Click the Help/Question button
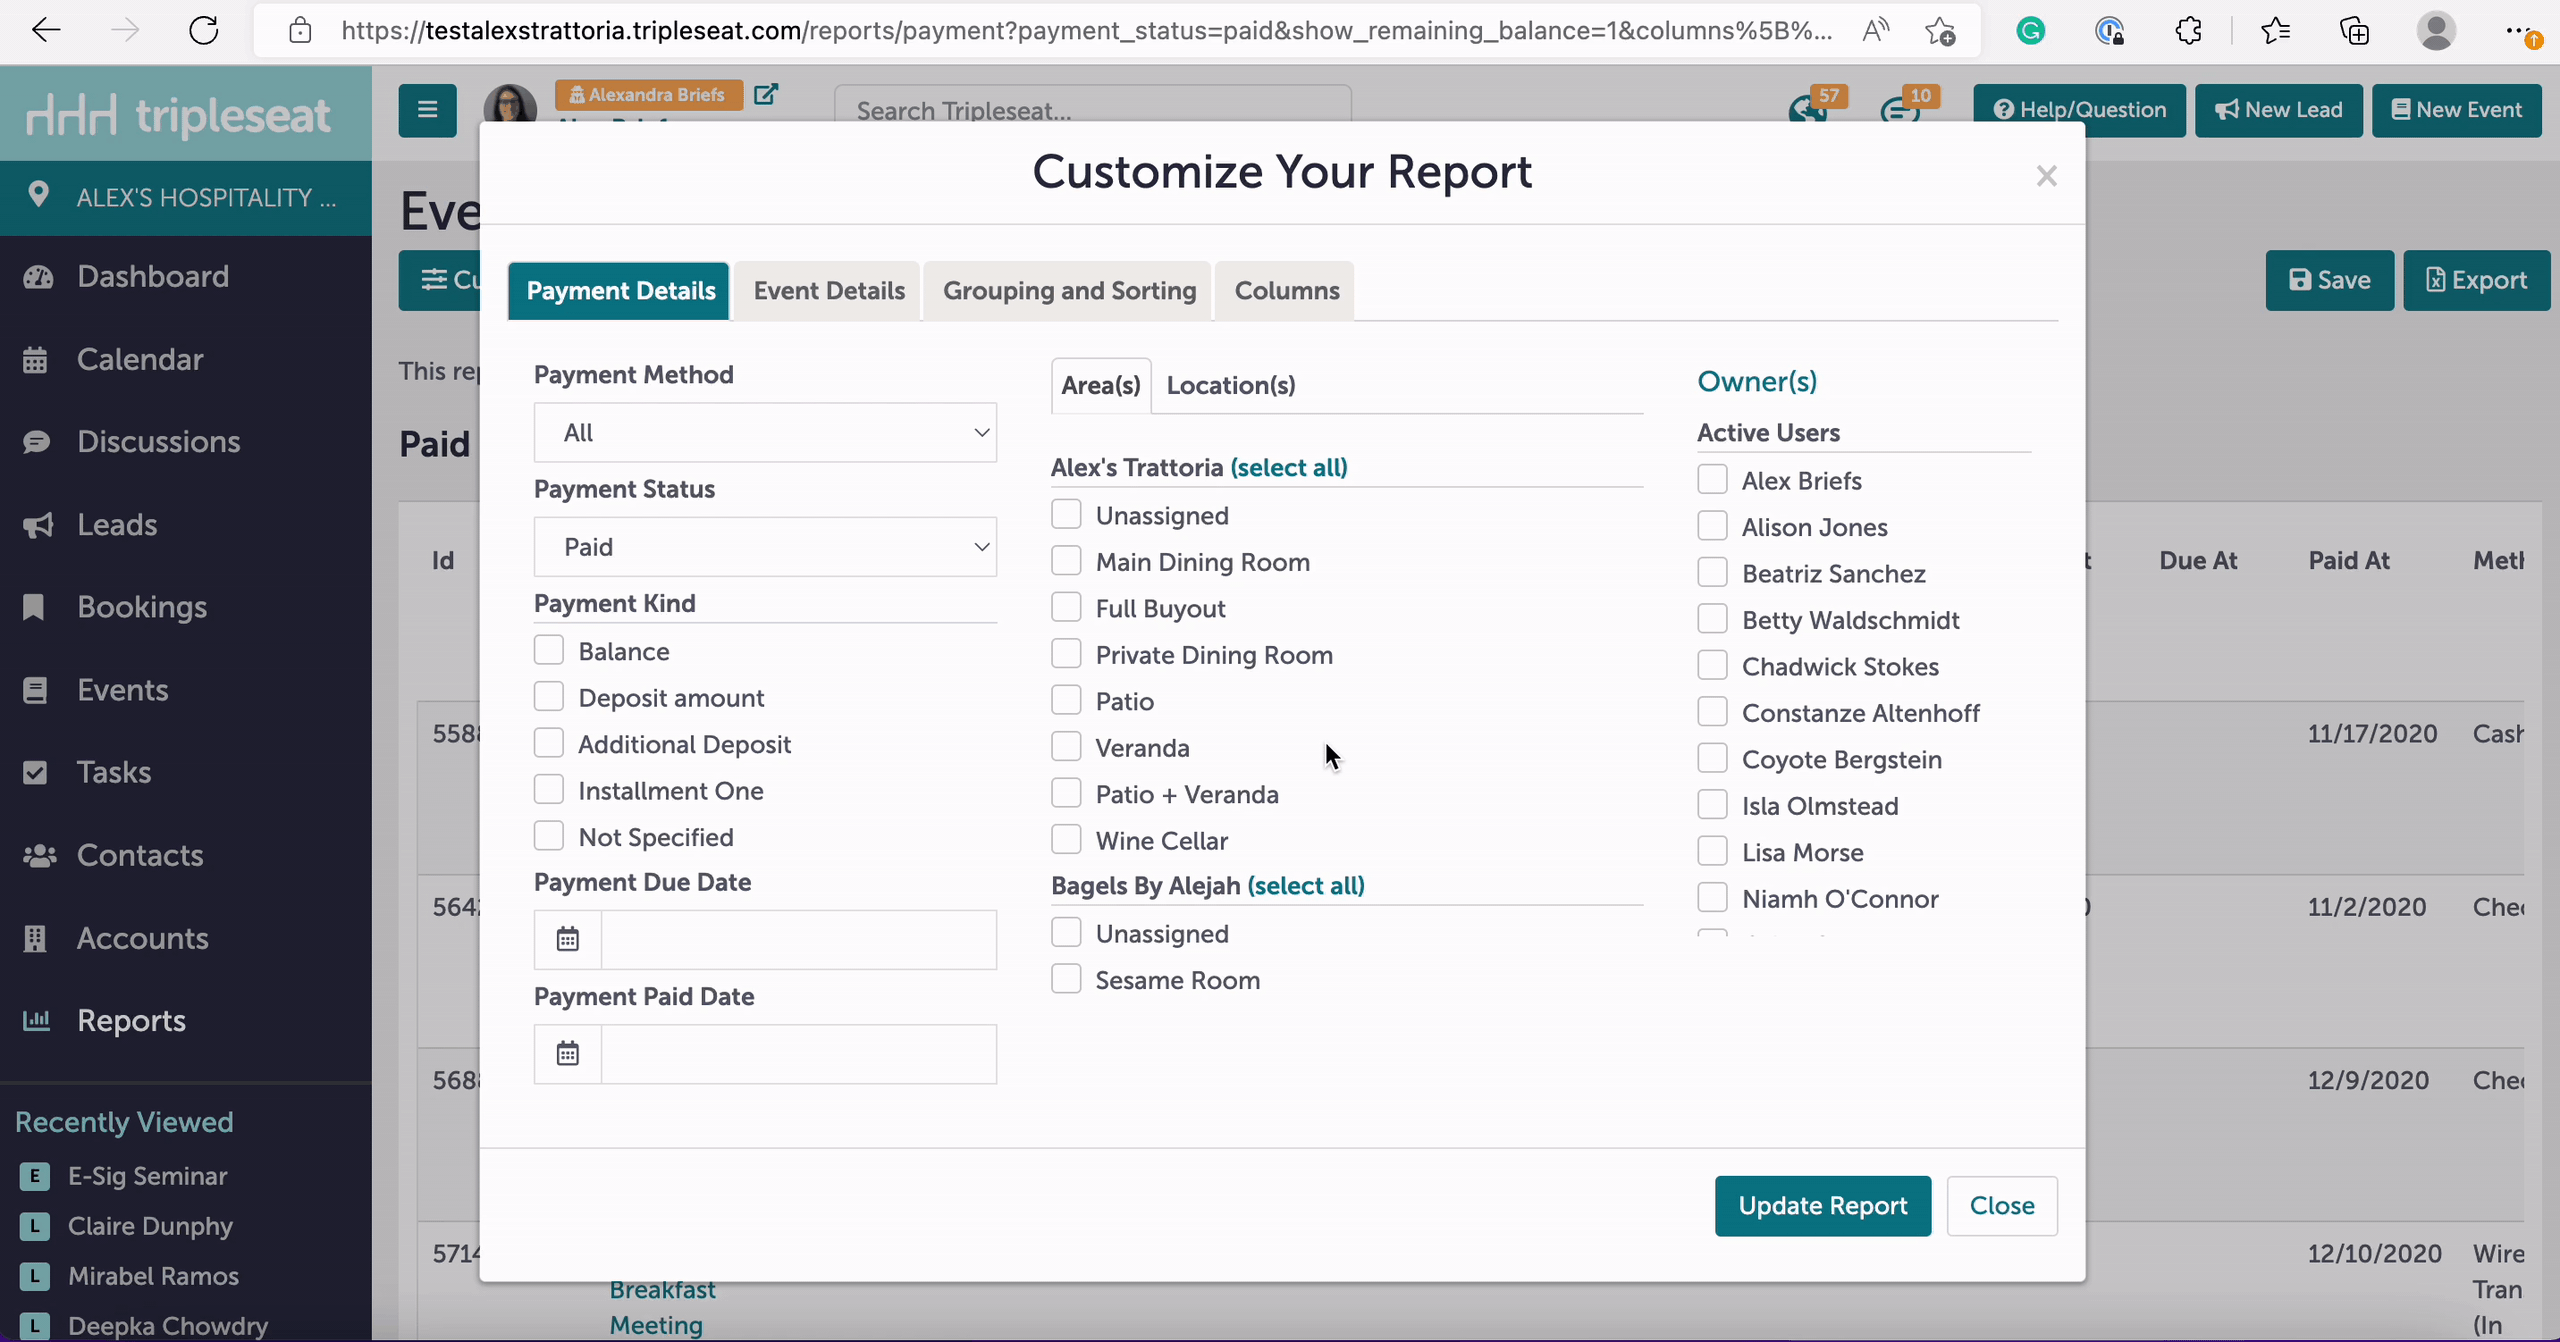 (x=2079, y=110)
